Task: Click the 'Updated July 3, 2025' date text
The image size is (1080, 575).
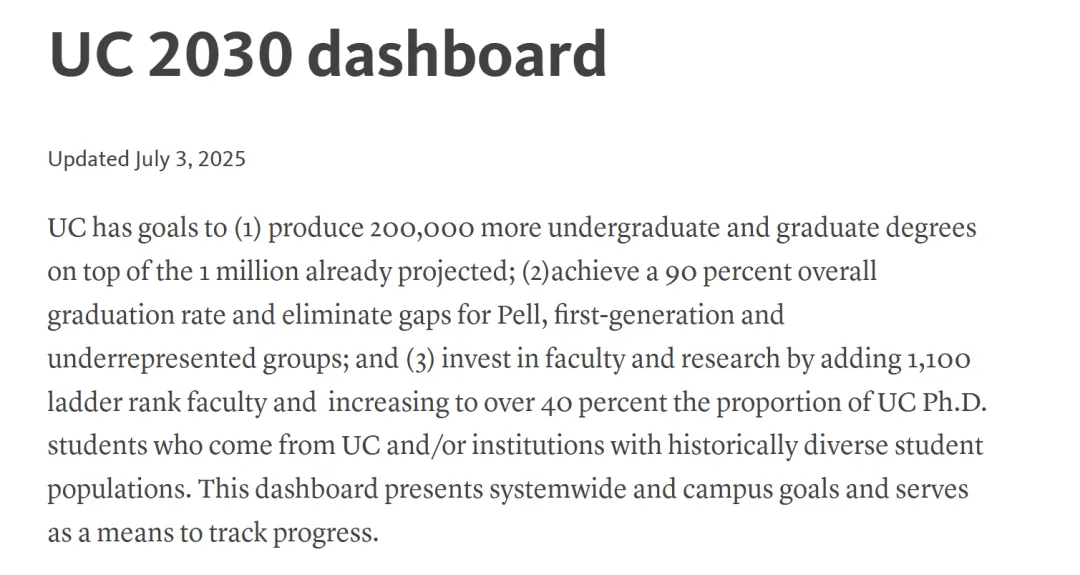Action: click(146, 159)
